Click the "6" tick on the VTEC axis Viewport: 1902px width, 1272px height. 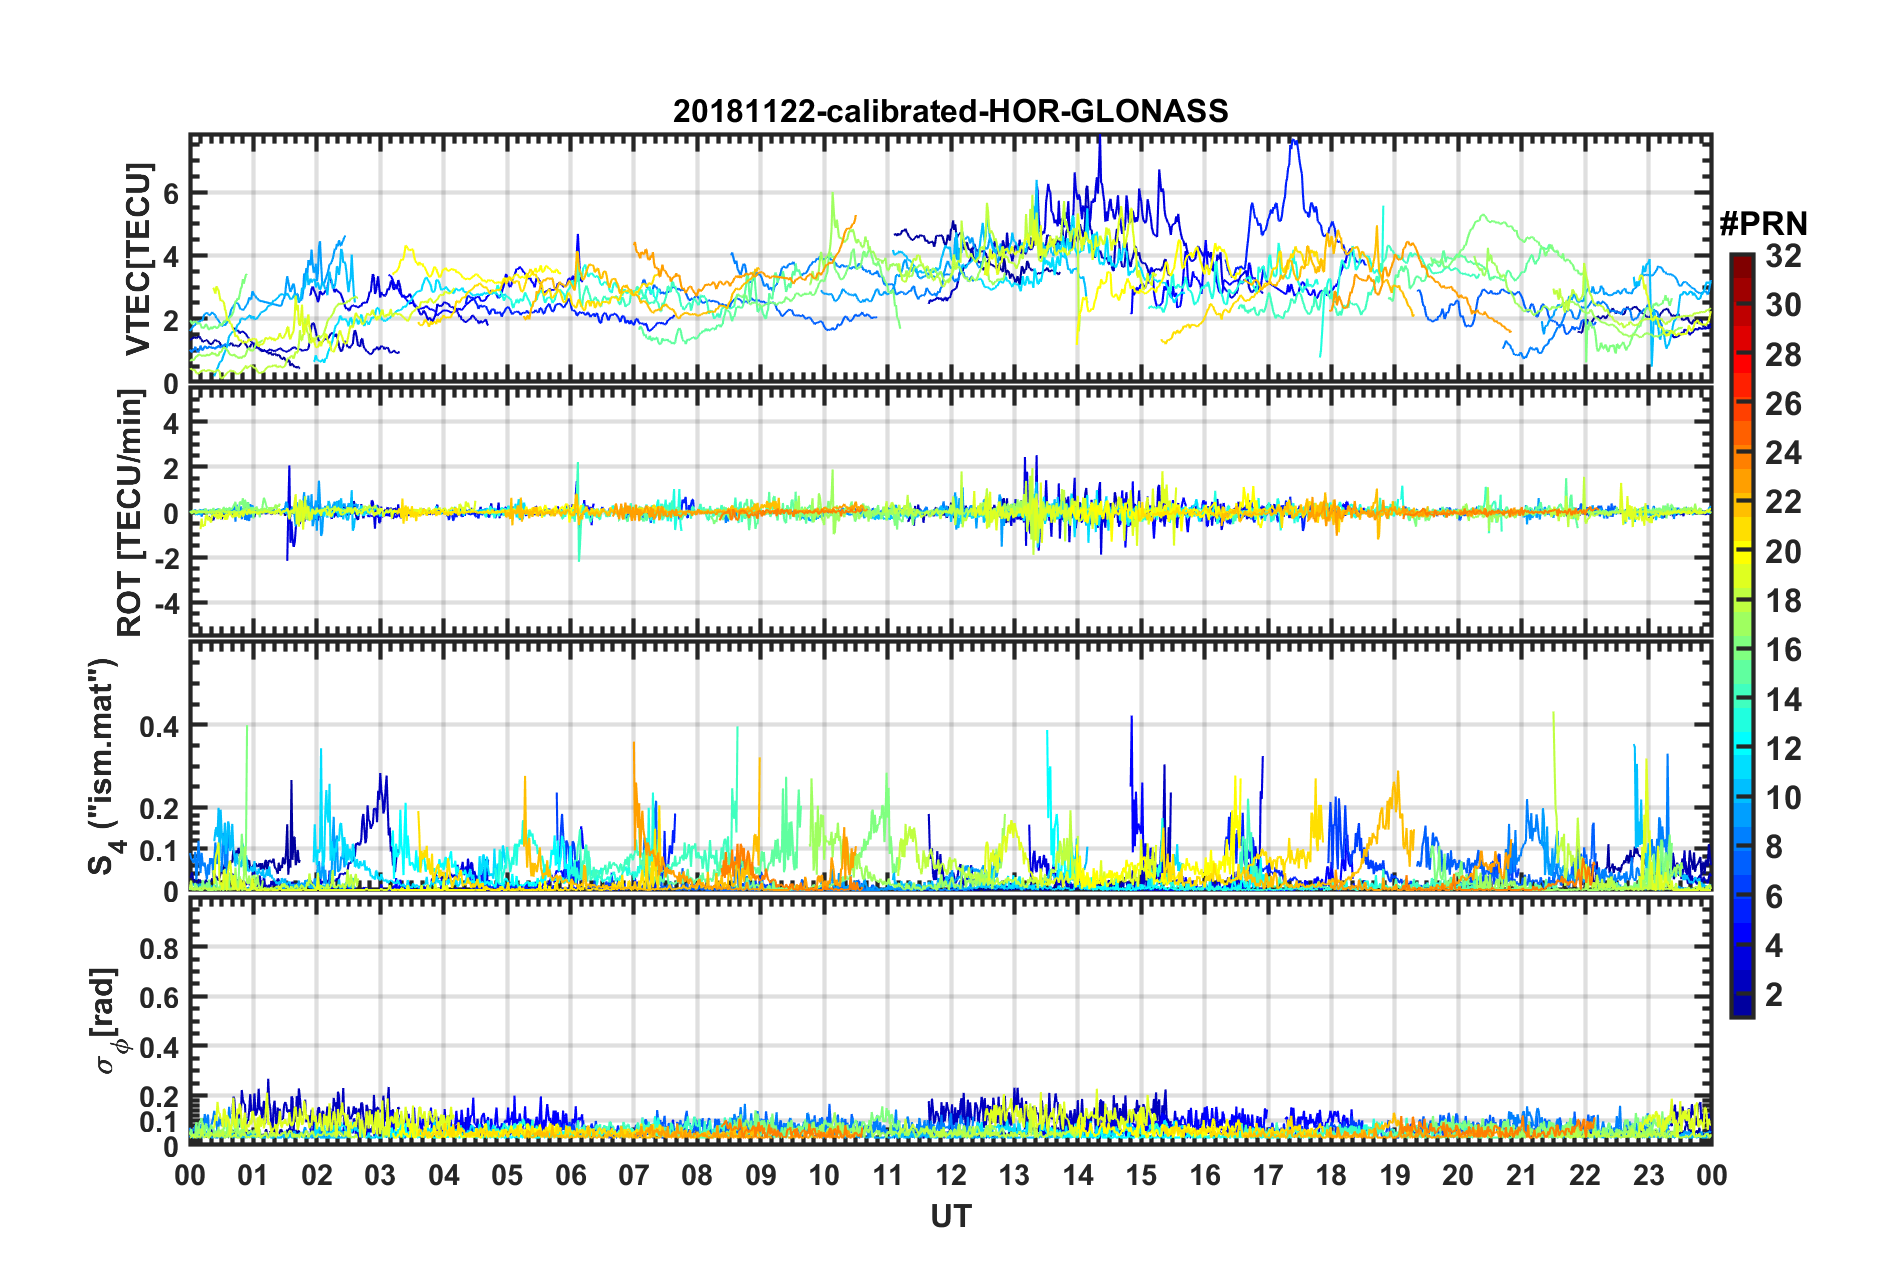click(170, 194)
